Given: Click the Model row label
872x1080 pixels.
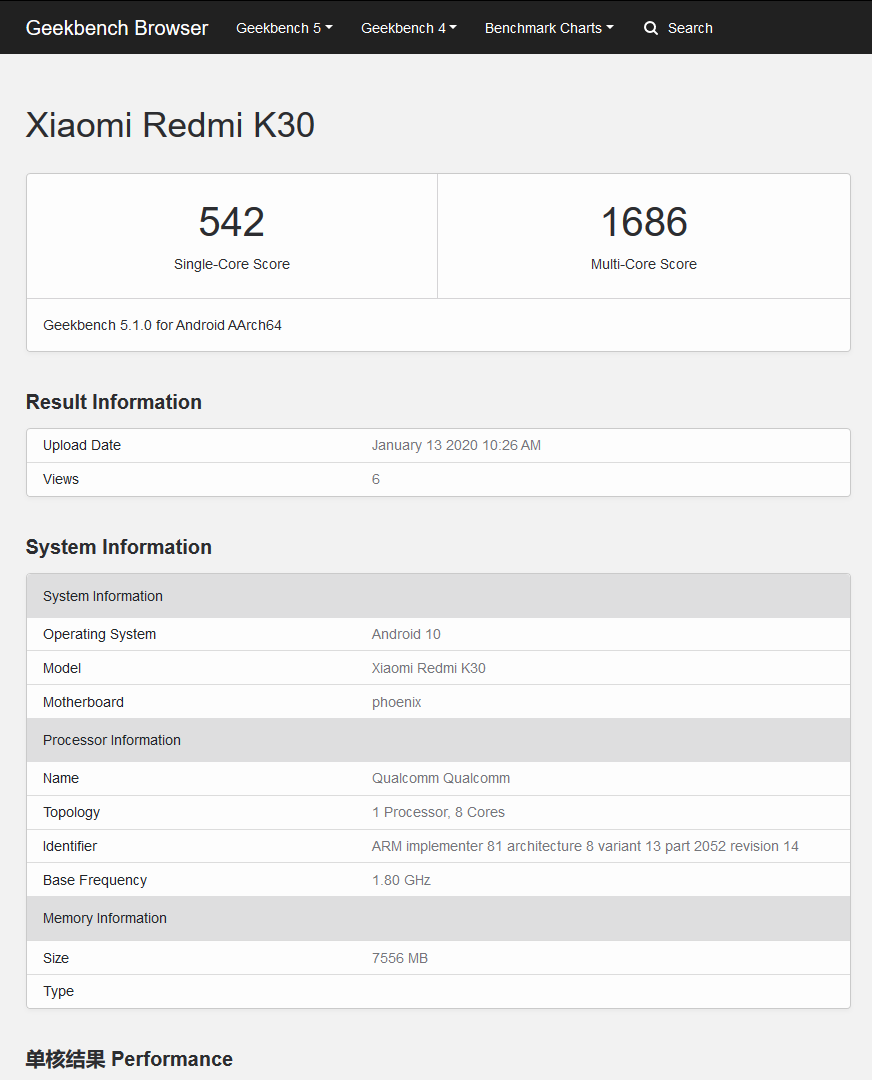Looking at the screenshot, I should point(62,668).
